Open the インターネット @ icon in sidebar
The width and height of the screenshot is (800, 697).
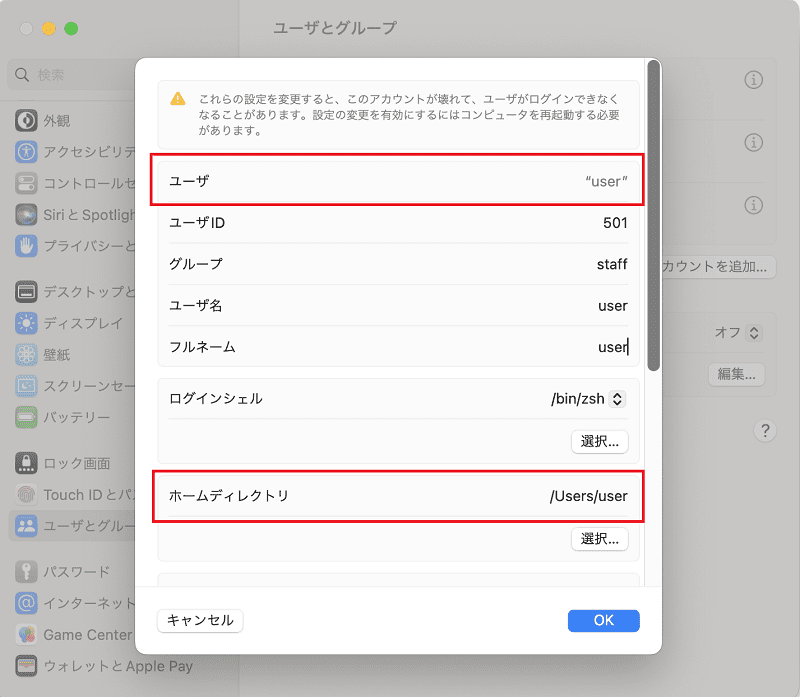click(x=26, y=603)
